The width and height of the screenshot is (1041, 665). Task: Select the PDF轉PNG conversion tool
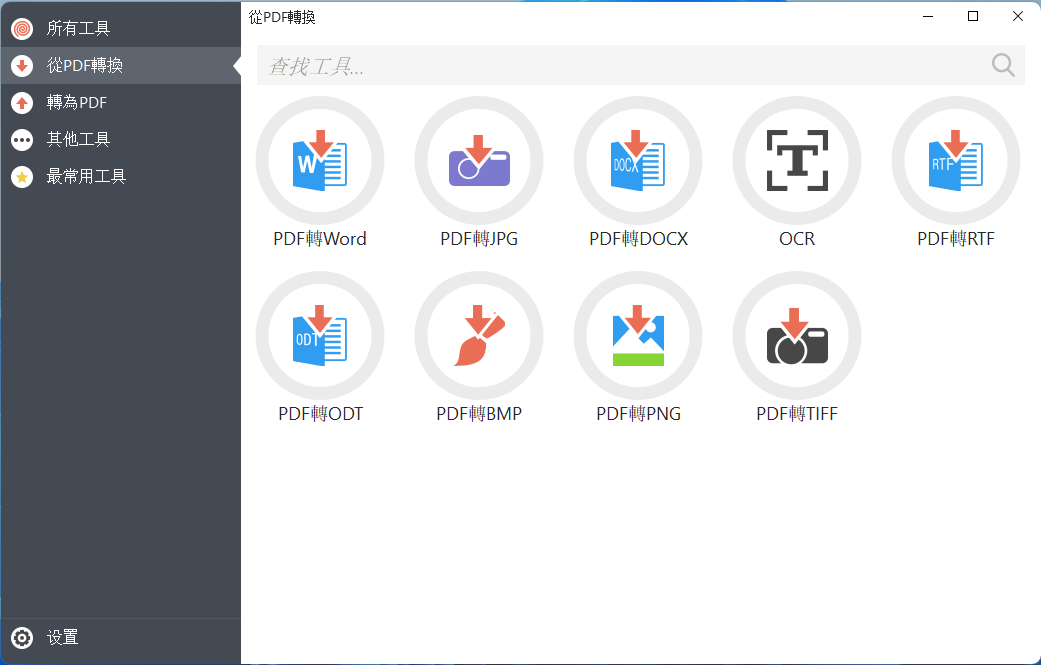pos(637,336)
